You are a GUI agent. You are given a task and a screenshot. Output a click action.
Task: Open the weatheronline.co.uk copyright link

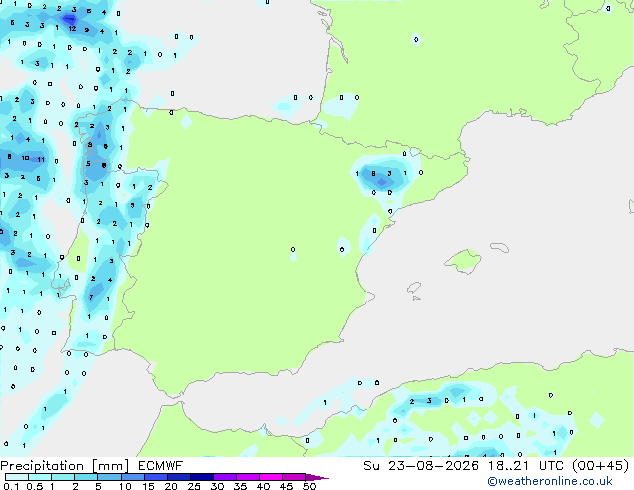[550, 481]
